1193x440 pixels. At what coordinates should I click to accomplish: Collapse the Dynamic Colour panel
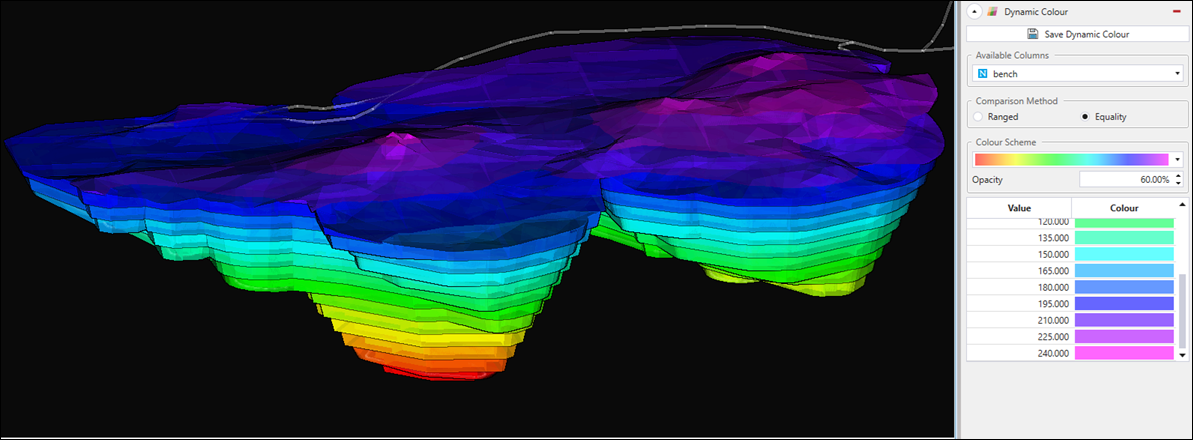point(975,12)
